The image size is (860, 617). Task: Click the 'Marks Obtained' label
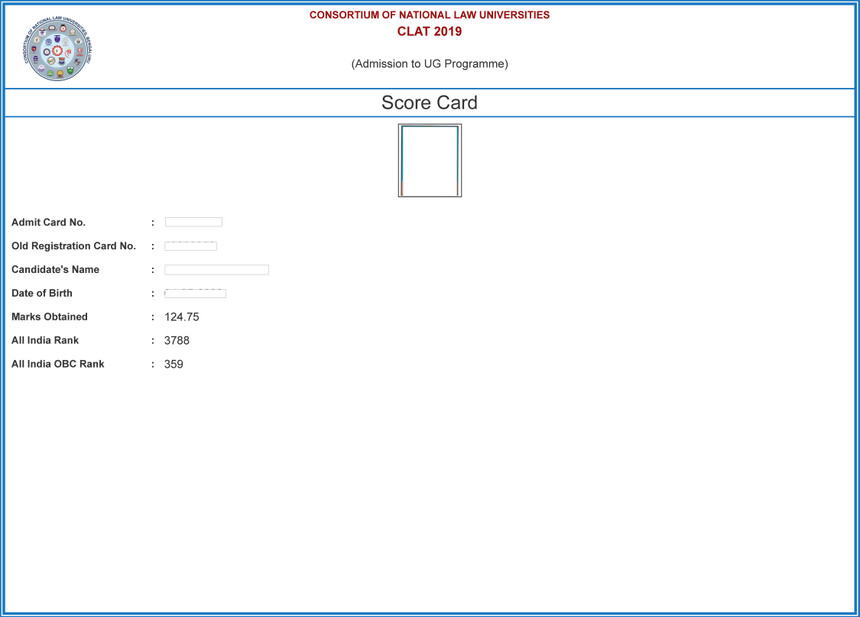pos(49,316)
